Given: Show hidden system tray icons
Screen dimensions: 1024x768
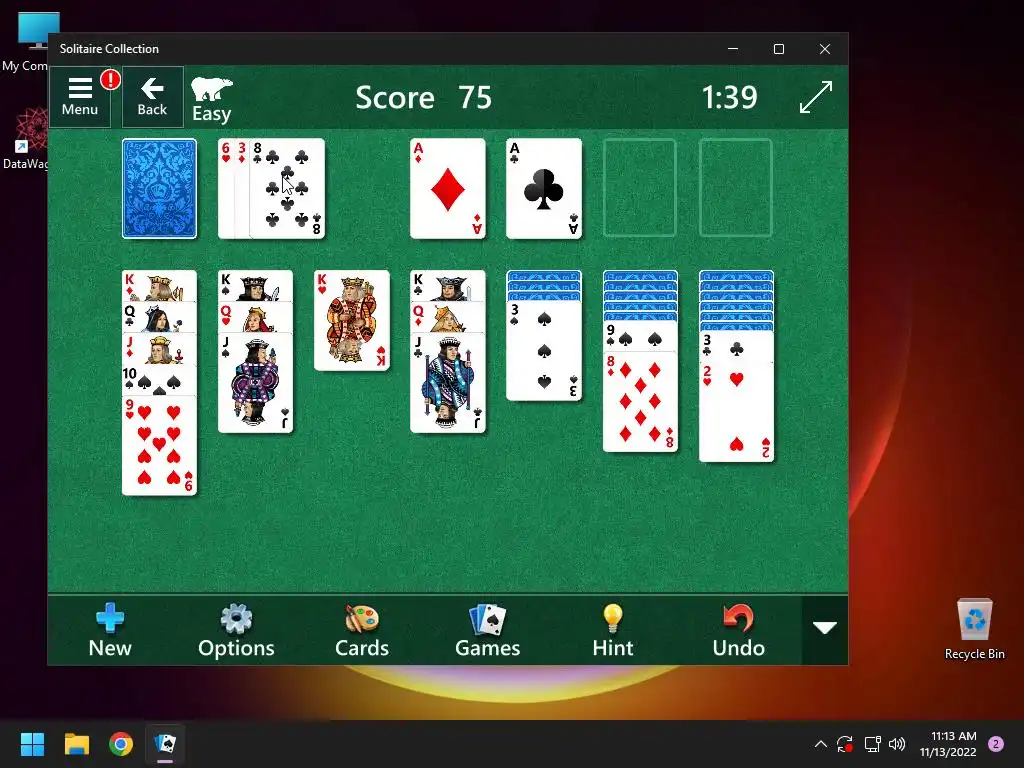Looking at the screenshot, I should point(821,744).
